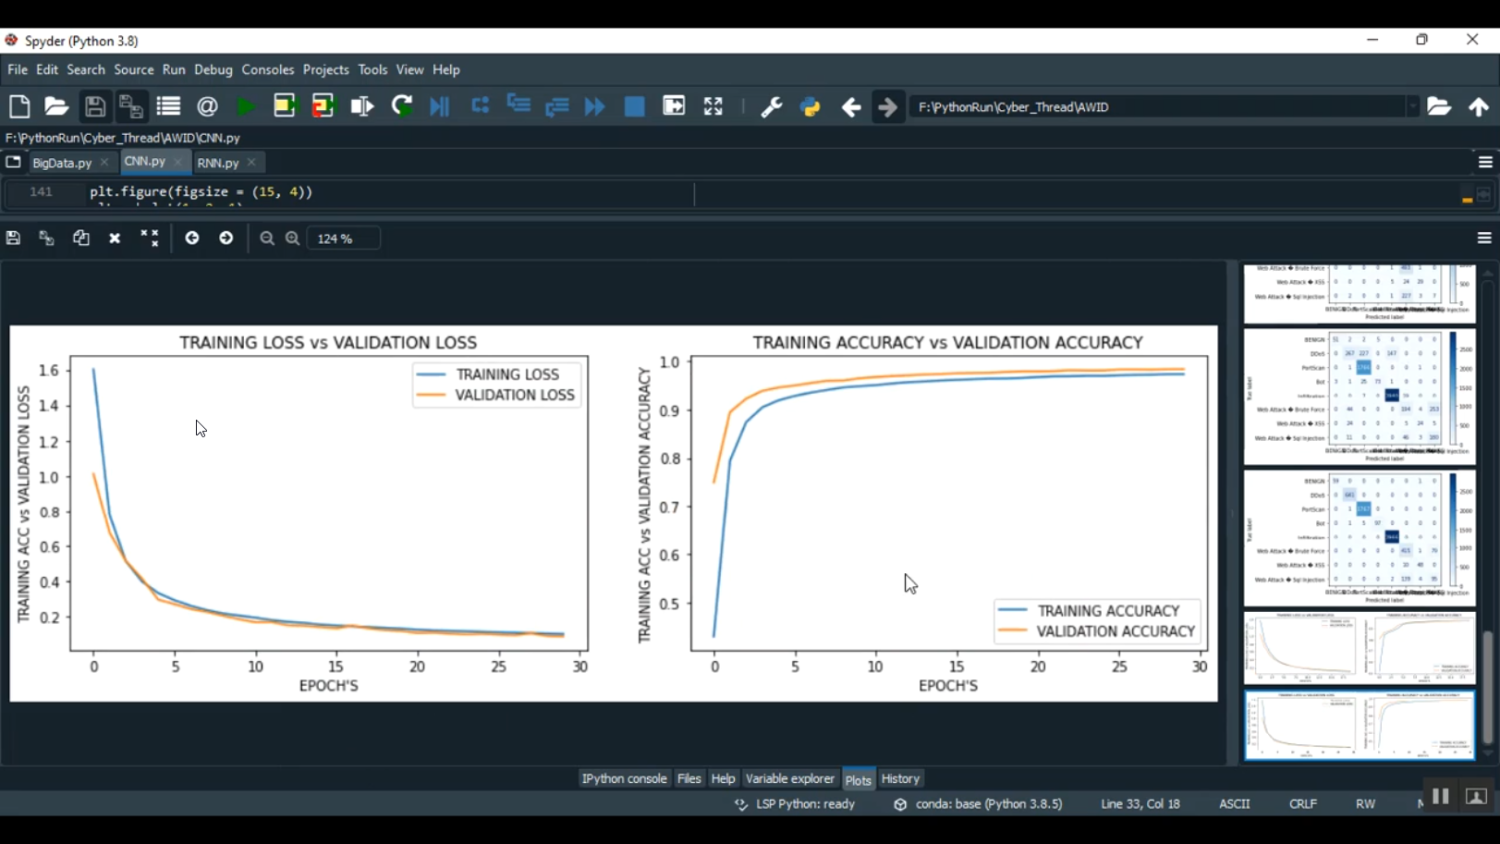The width and height of the screenshot is (1500, 844).
Task: Open the IPython console tab
Action: point(624,779)
